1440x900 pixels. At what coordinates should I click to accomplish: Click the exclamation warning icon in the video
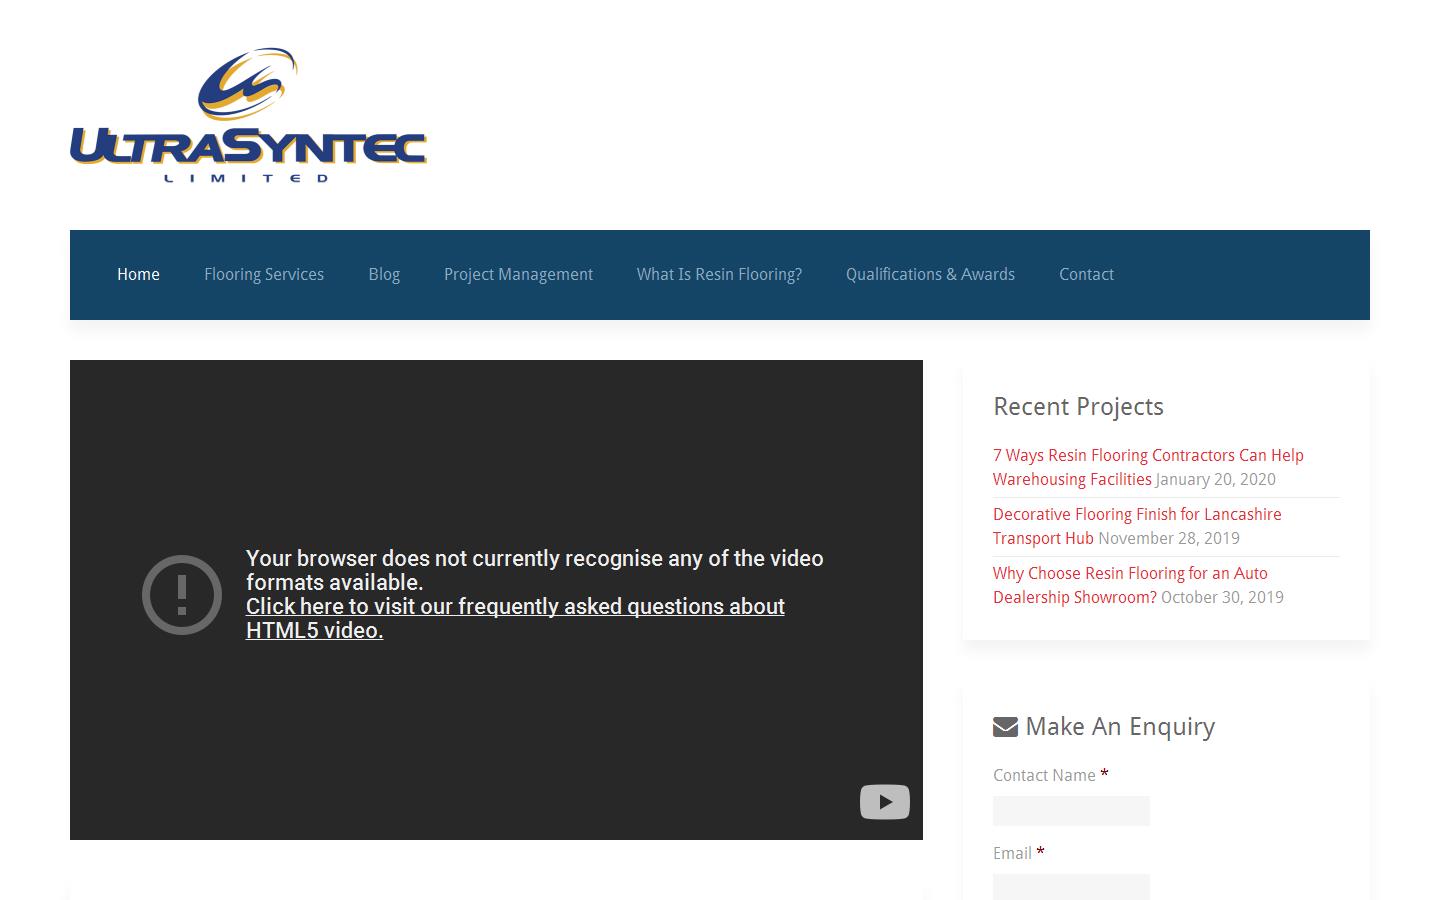tap(181, 594)
